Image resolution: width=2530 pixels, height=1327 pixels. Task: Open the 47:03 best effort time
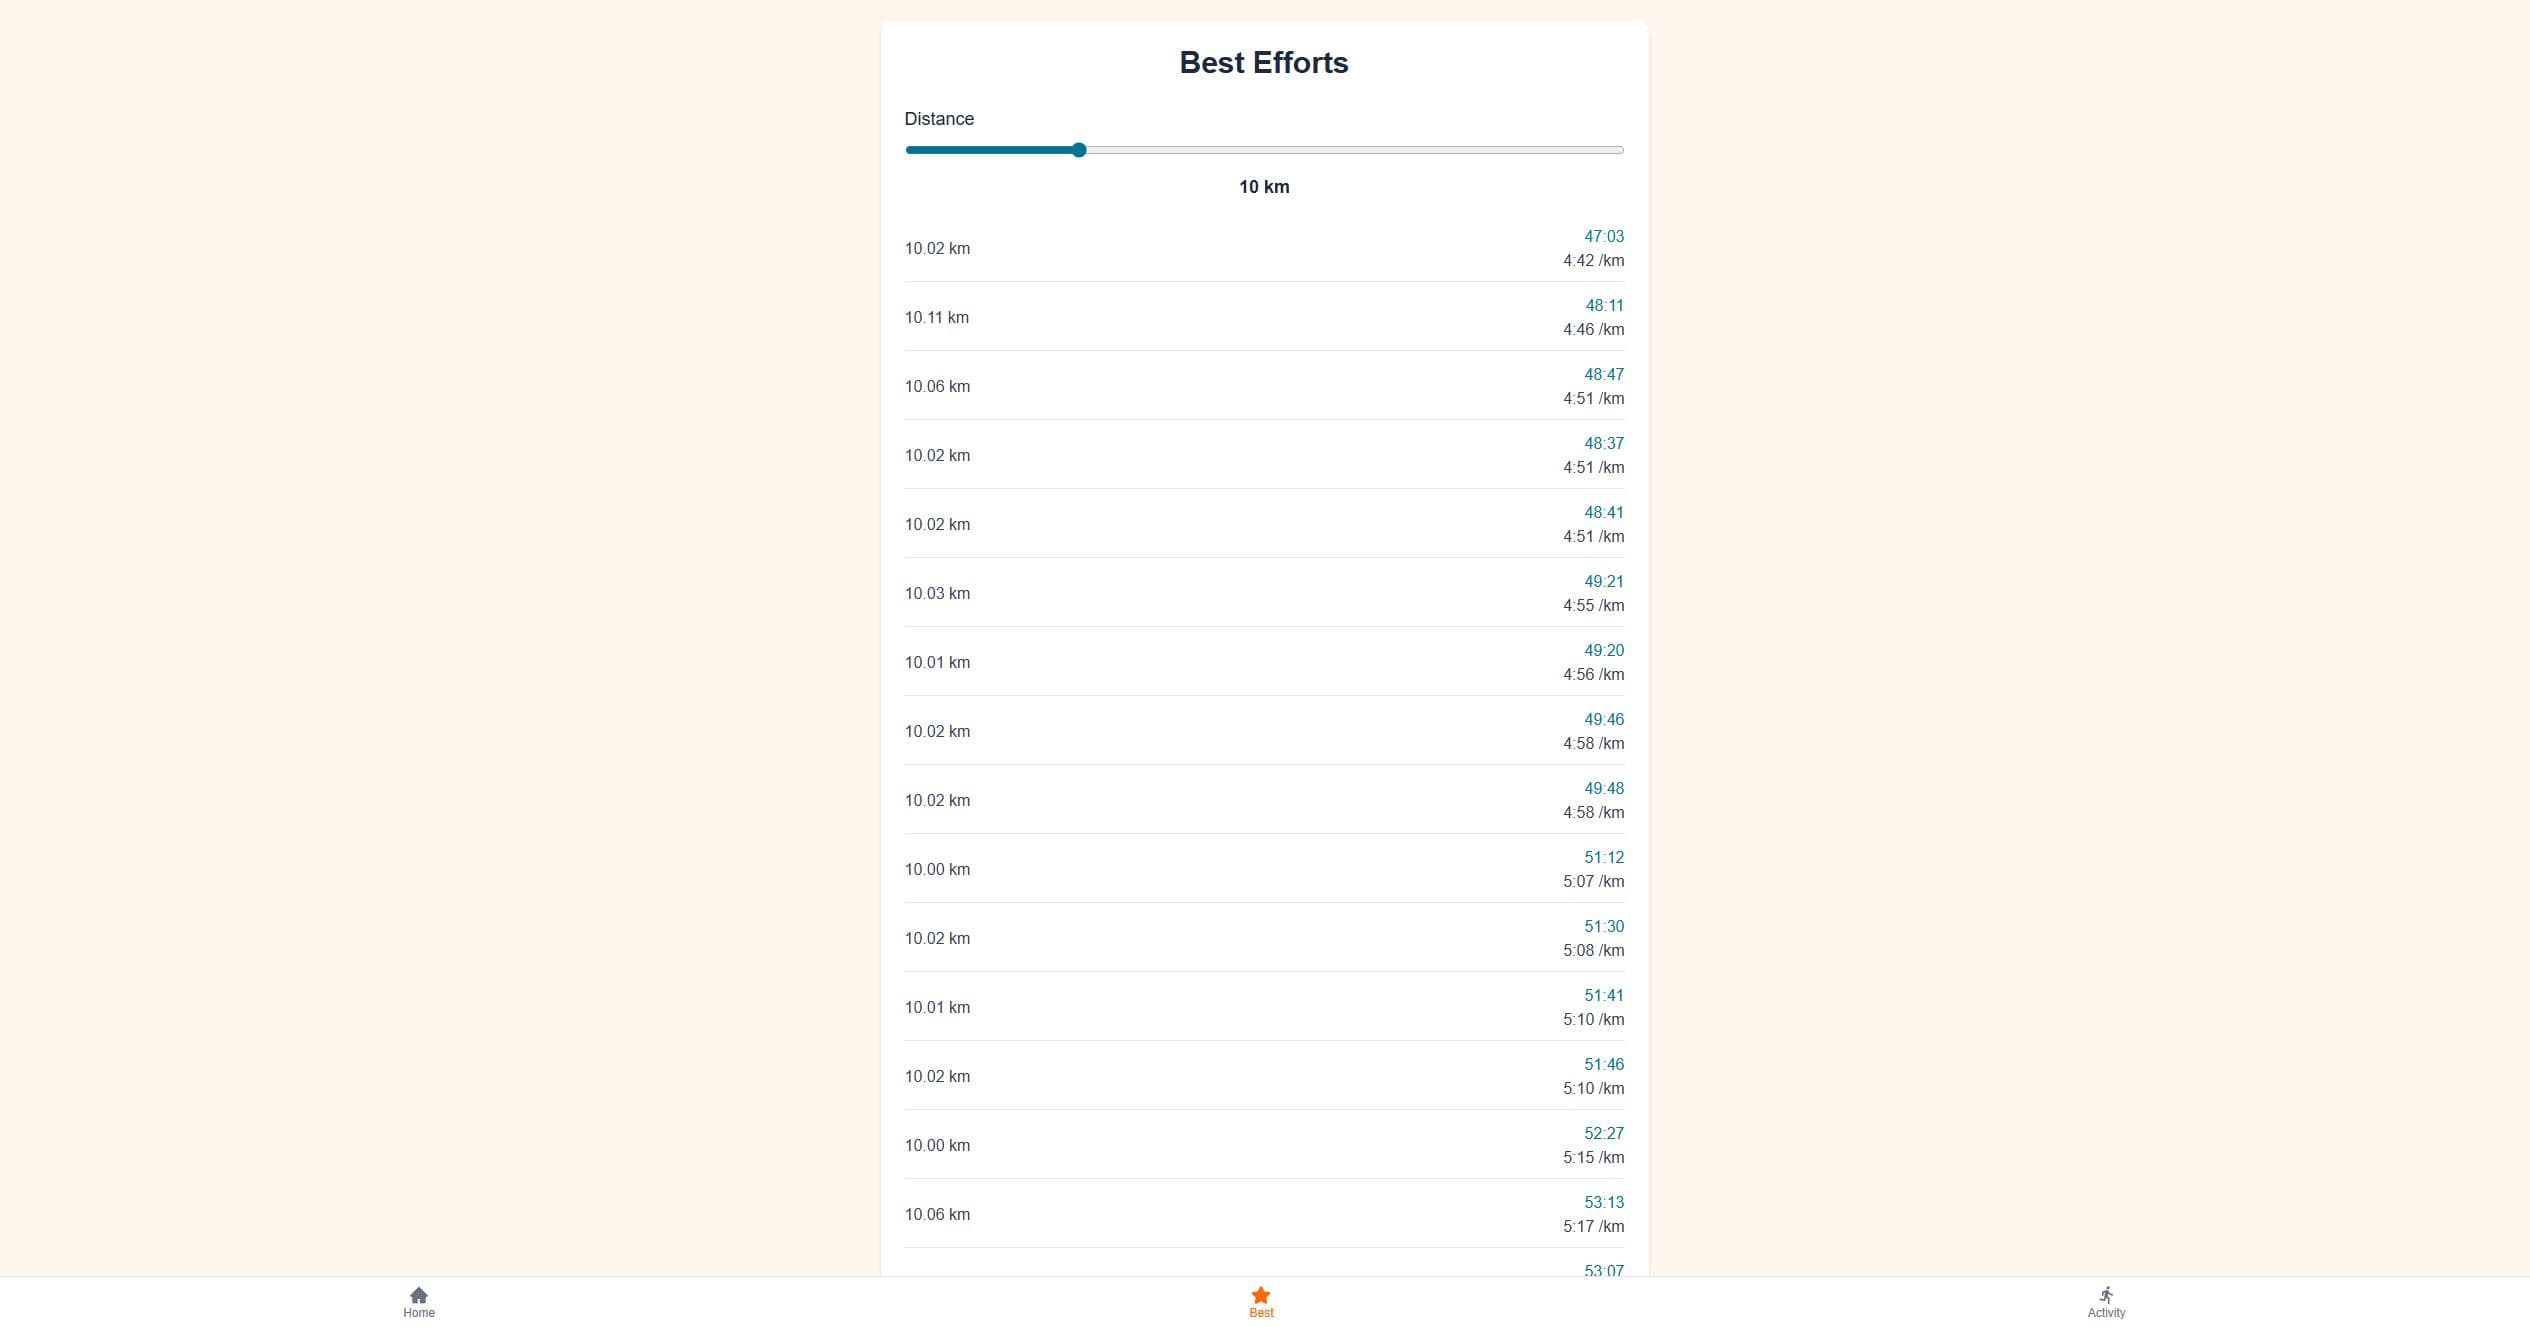tap(1604, 236)
